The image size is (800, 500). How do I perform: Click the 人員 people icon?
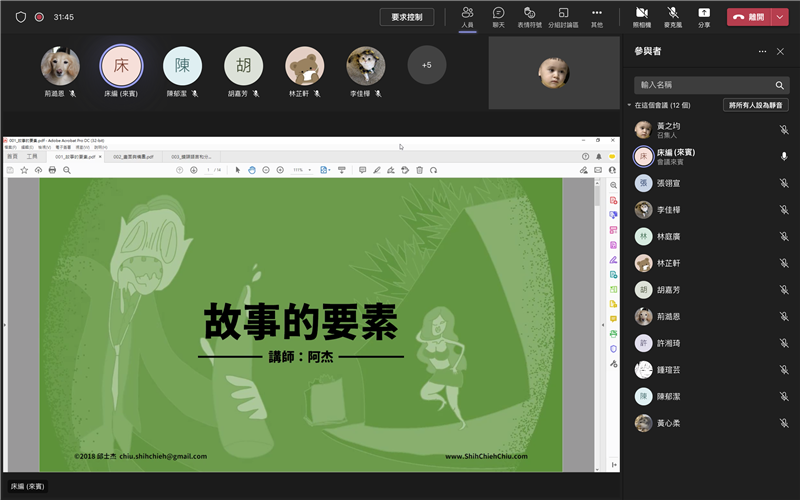[x=467, y=16]
